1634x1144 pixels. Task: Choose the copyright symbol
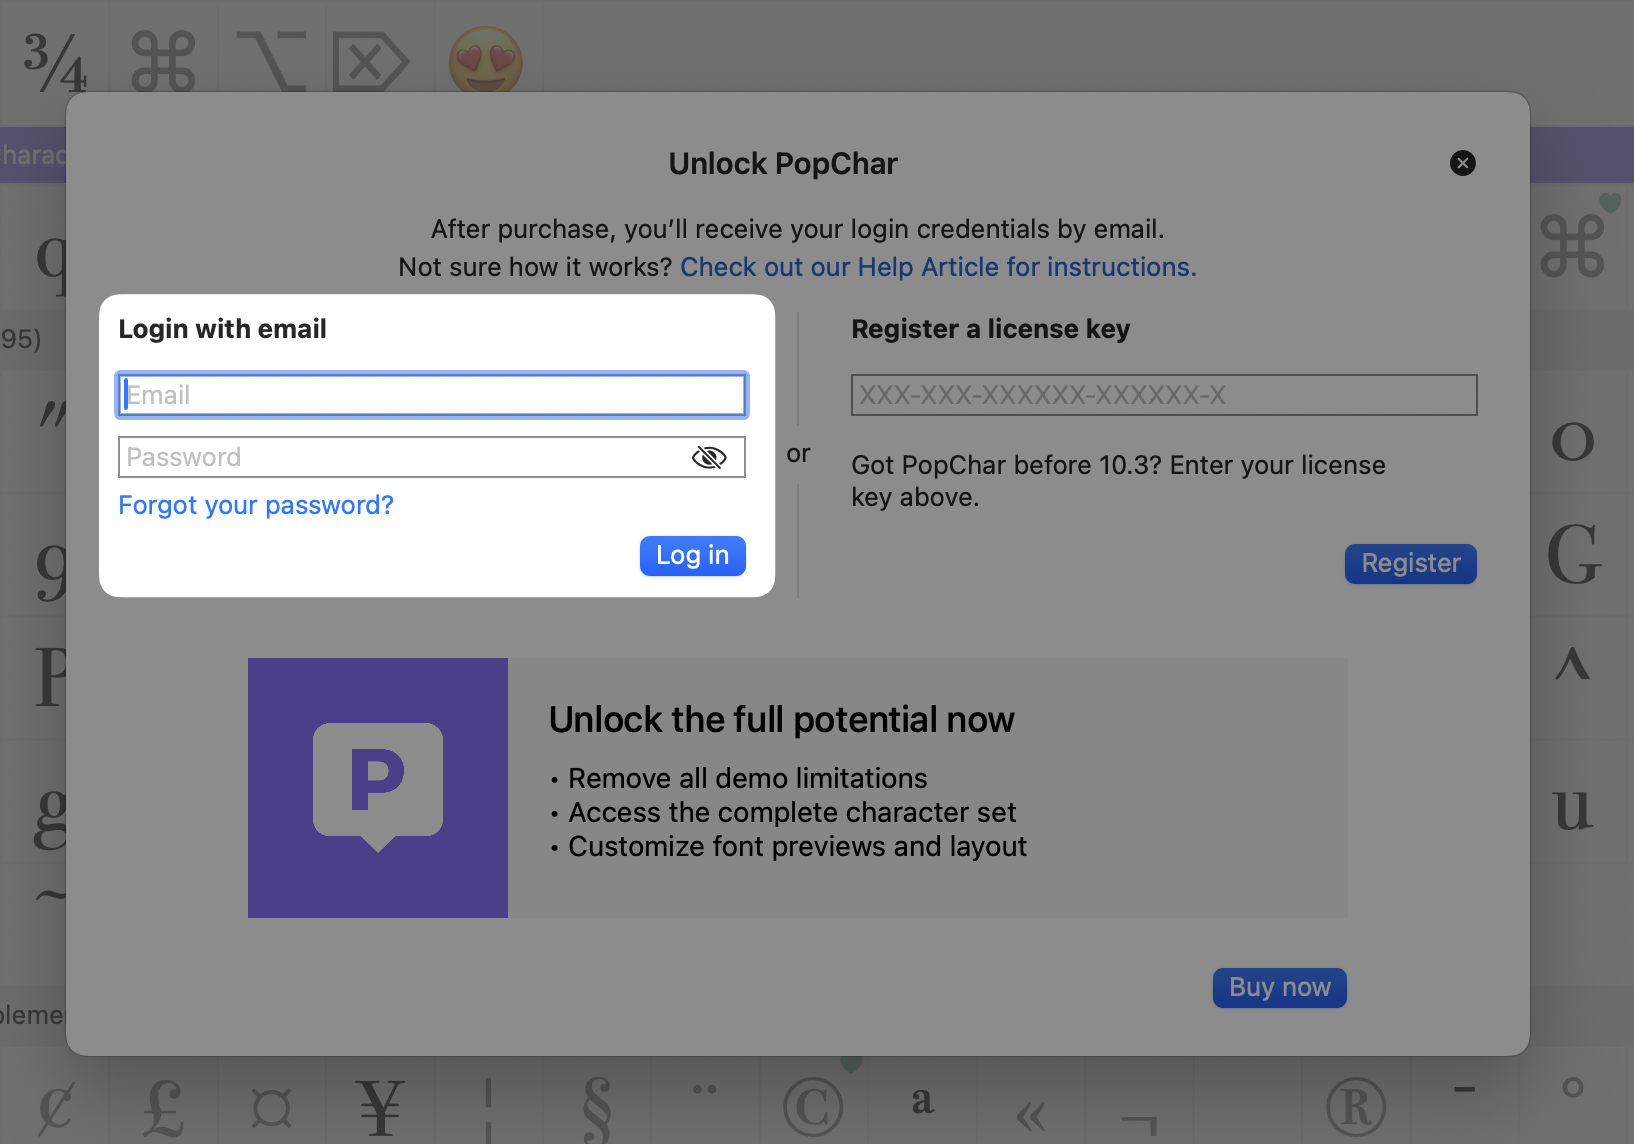coord(813,1107)
